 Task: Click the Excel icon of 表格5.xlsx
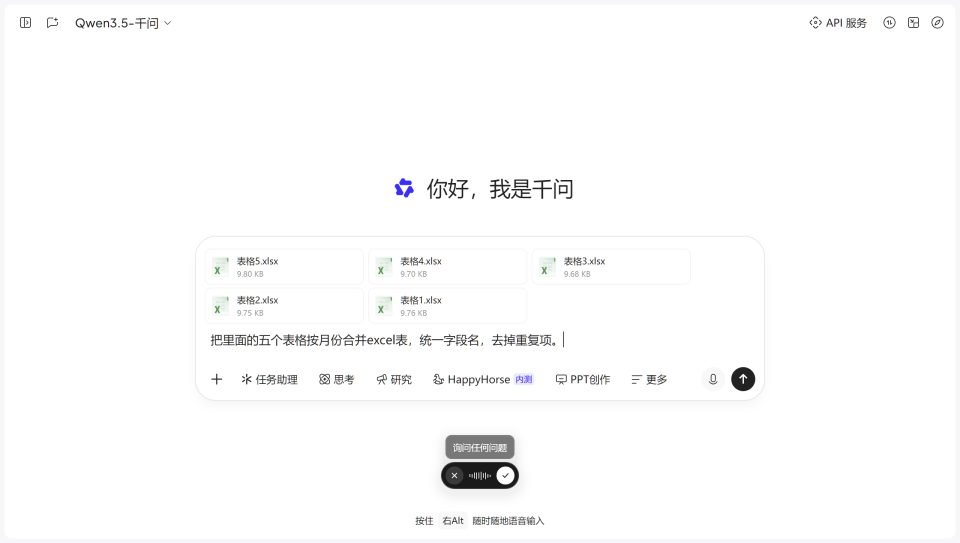tap(220, 267)
